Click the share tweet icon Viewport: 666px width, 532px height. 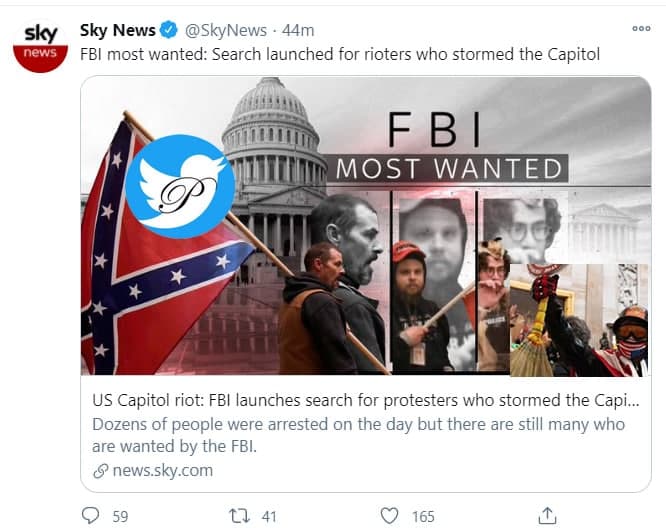pyautogui.click(x=546, y=516)
